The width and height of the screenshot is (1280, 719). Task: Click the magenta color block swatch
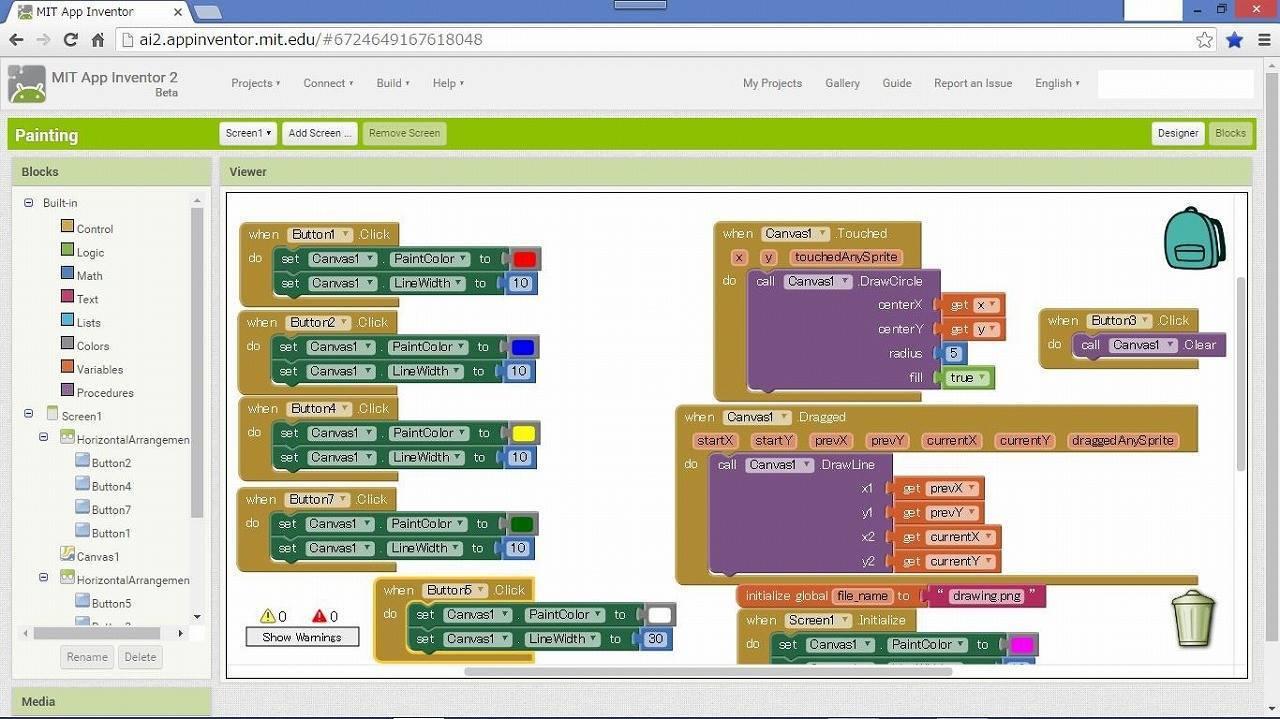[x=1021, y=645]
